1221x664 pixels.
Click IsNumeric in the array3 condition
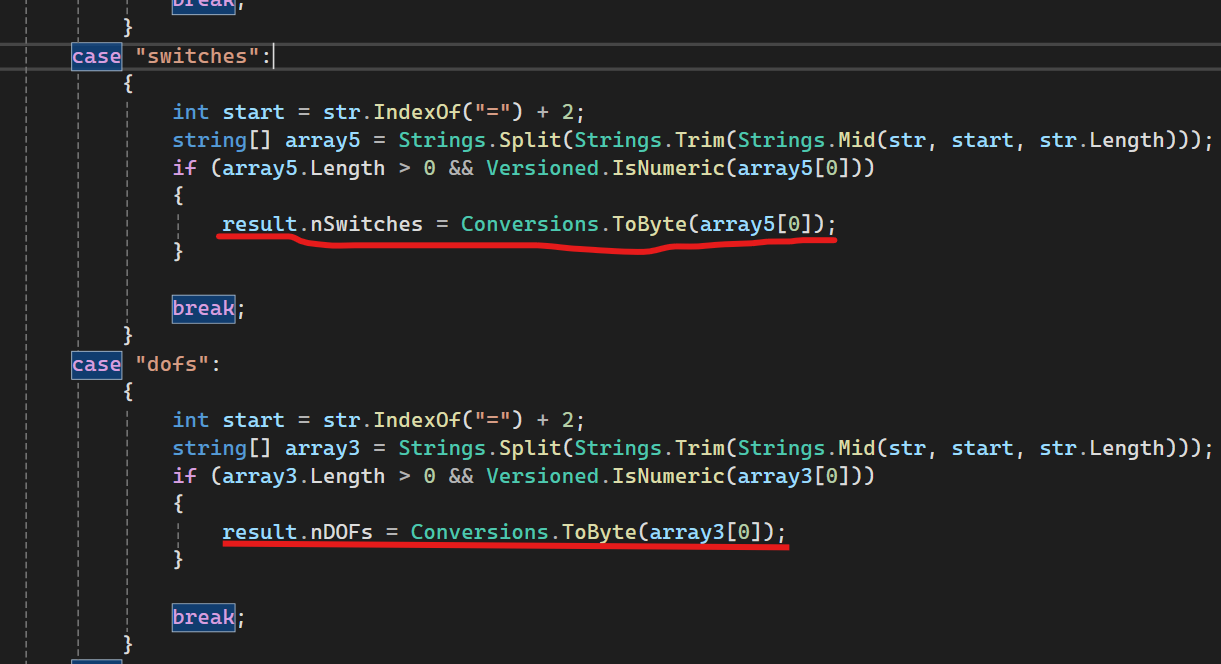[668, 476]
